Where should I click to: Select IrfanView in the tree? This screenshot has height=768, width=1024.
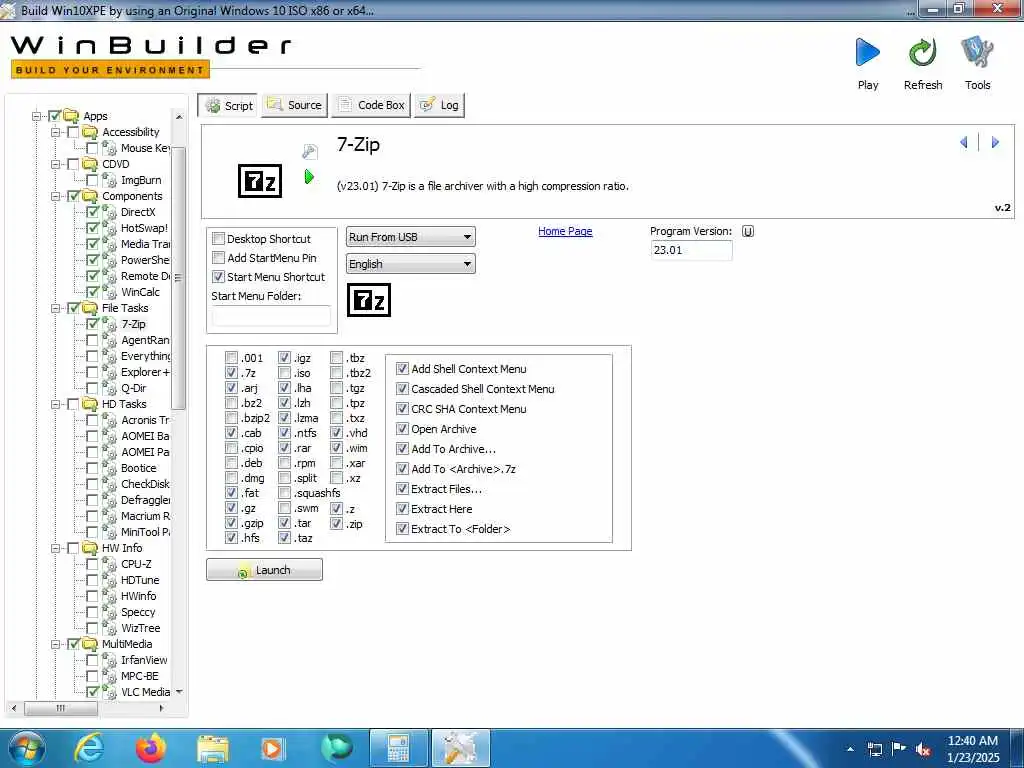point(144,660)
